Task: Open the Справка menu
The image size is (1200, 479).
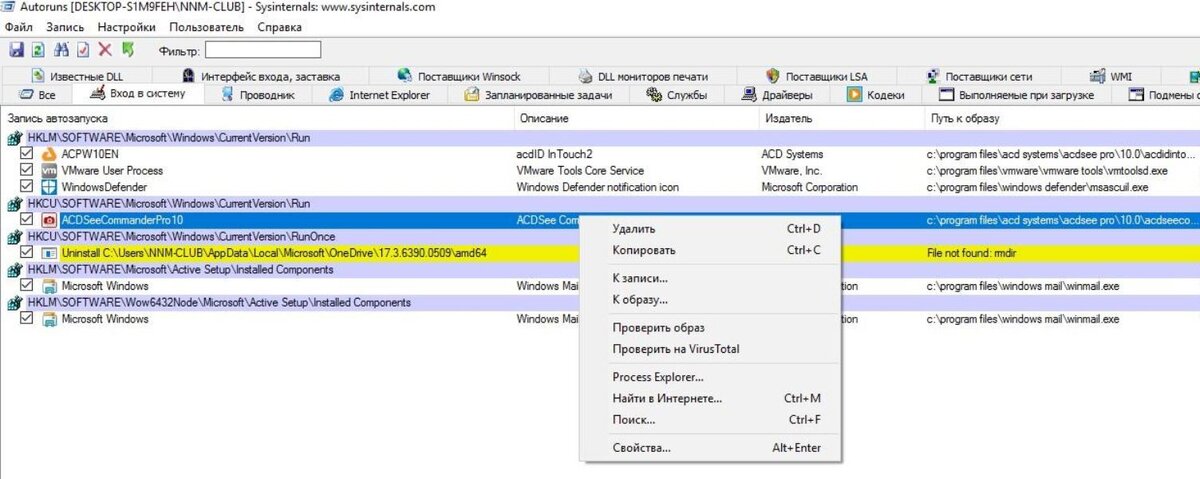Action: tap(279, 27)
